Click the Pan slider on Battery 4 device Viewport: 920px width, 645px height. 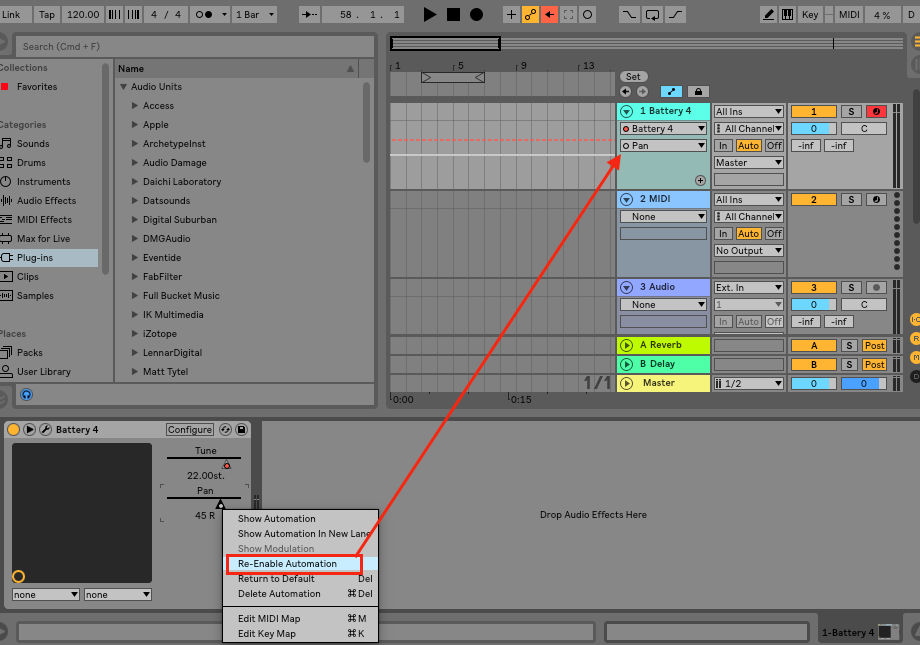(204, 498)
